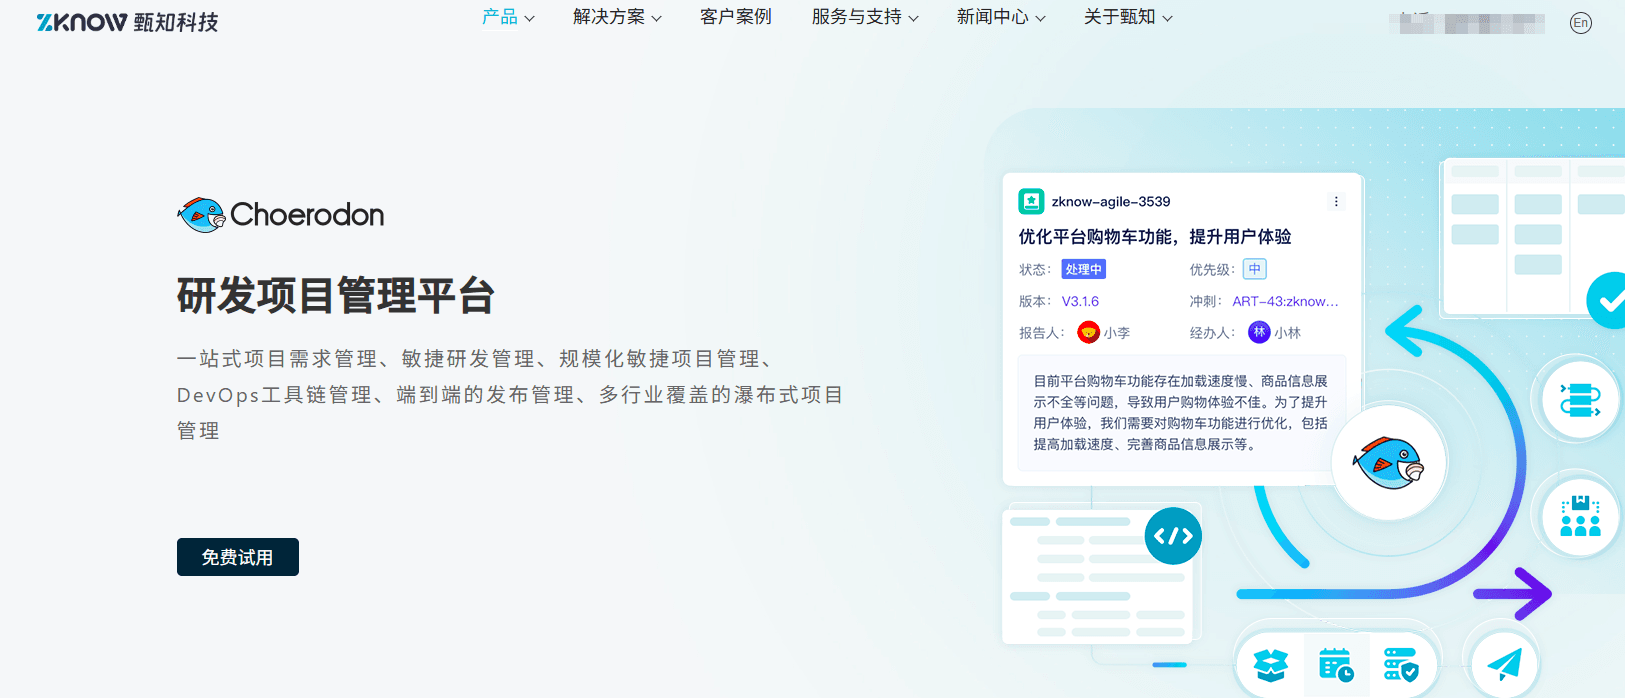Click the round fish mascot icon
1625x698 pixels.
1388,462
